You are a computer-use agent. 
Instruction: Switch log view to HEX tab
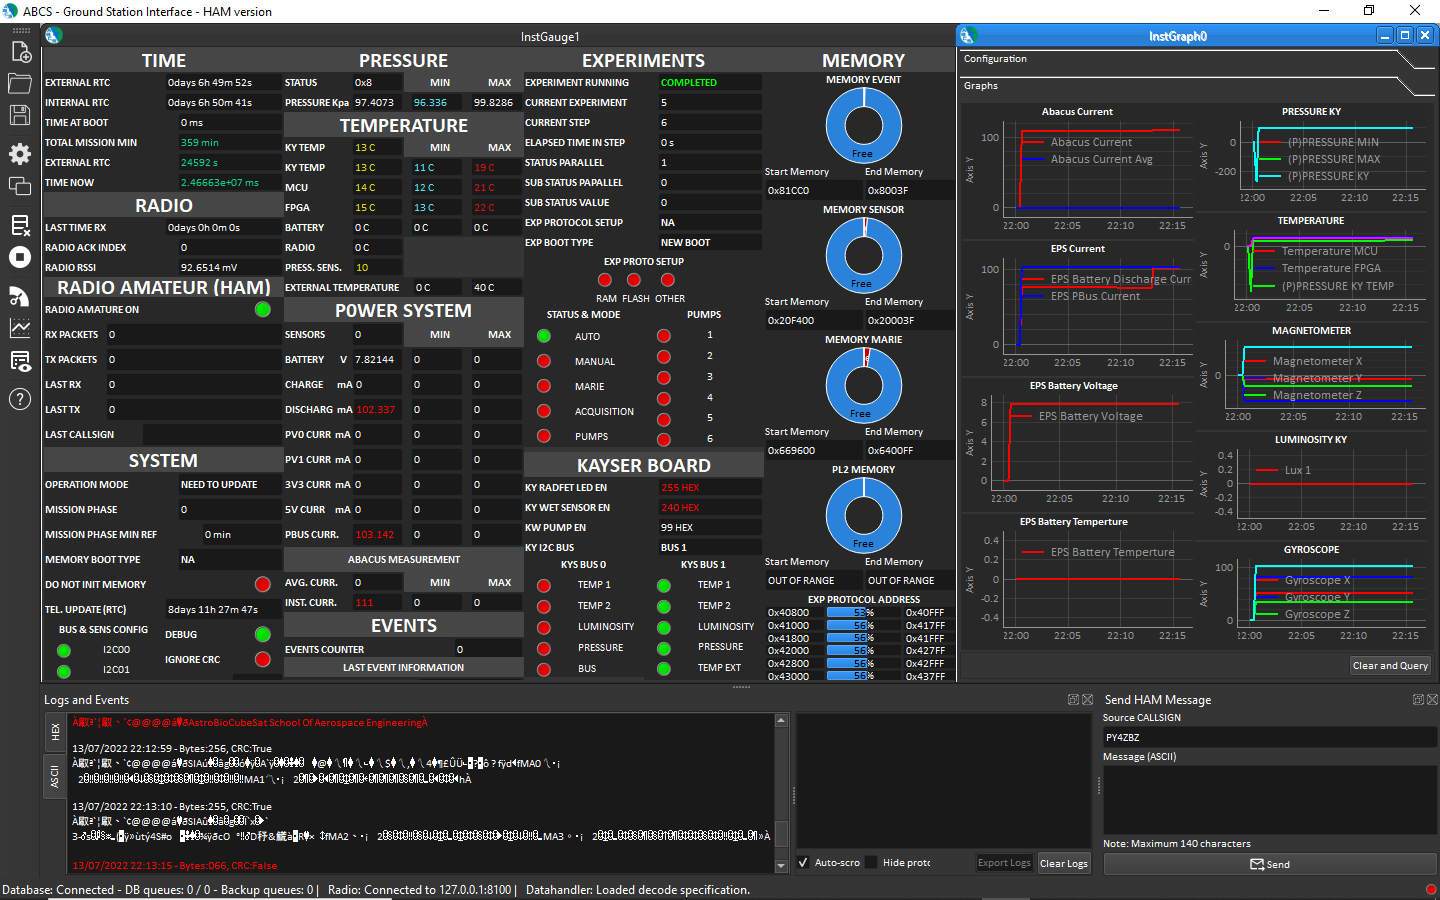point(55,733)
